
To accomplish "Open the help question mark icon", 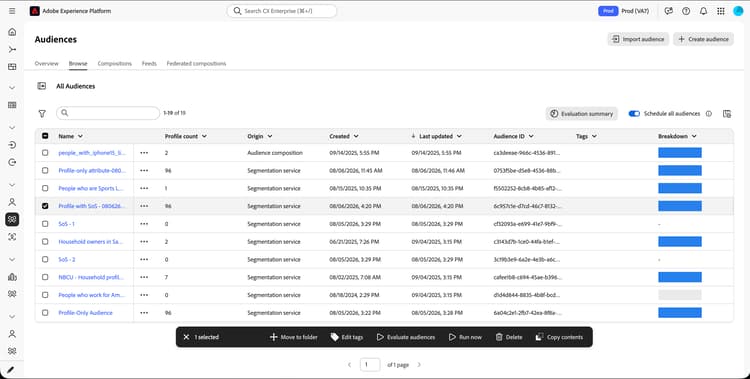I will pyautogui.click(x=686, y=11).
